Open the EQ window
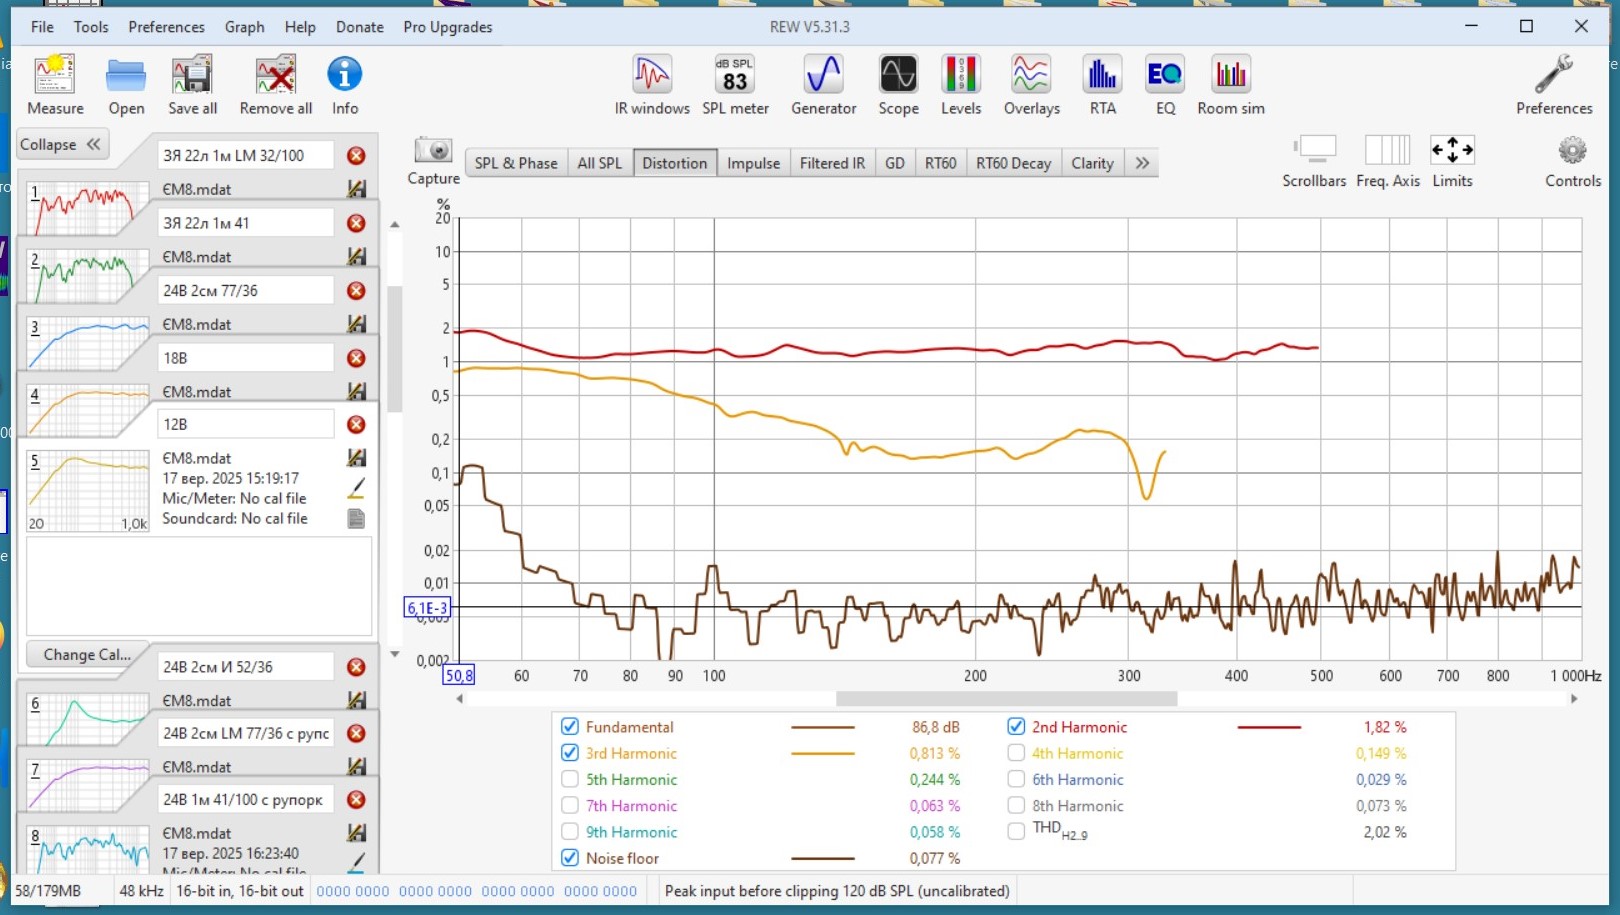 (x=1165, y=85)
